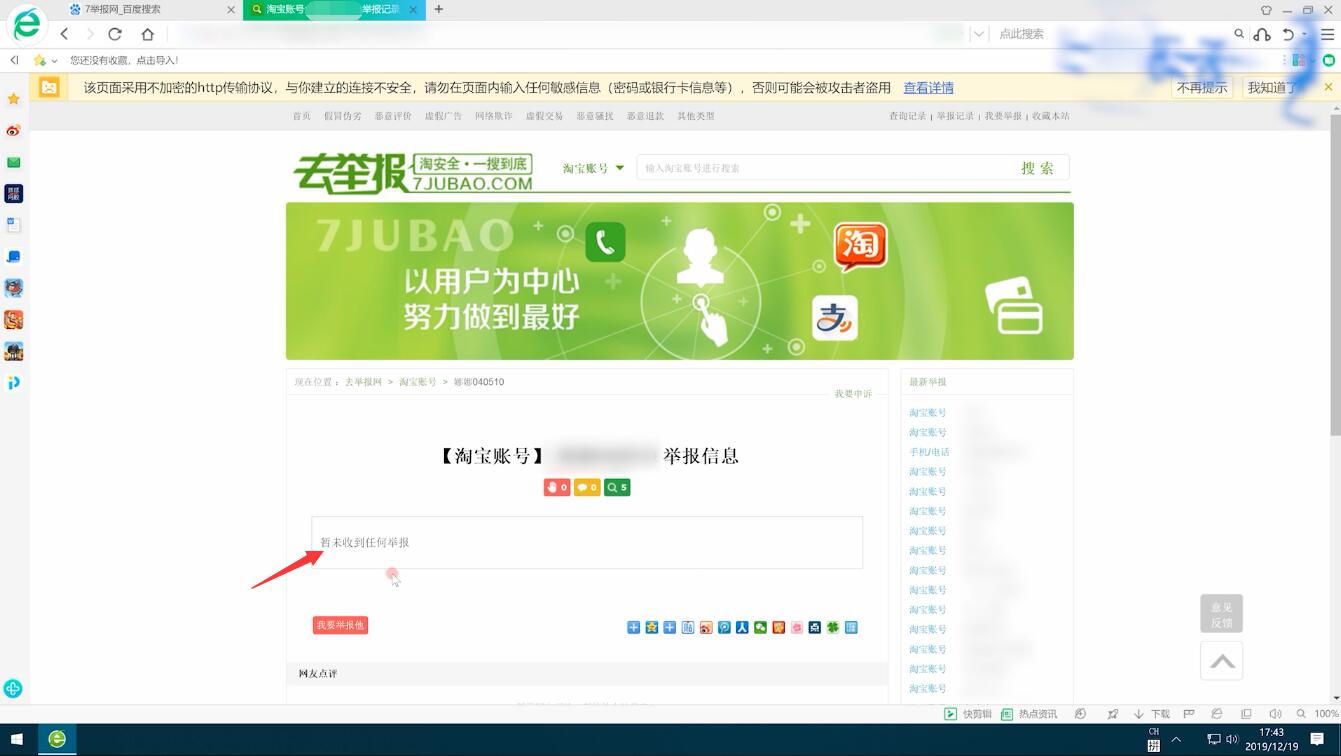1341x756 pixels.
Task: Click the green clover share icon
Action: [833, 627]
